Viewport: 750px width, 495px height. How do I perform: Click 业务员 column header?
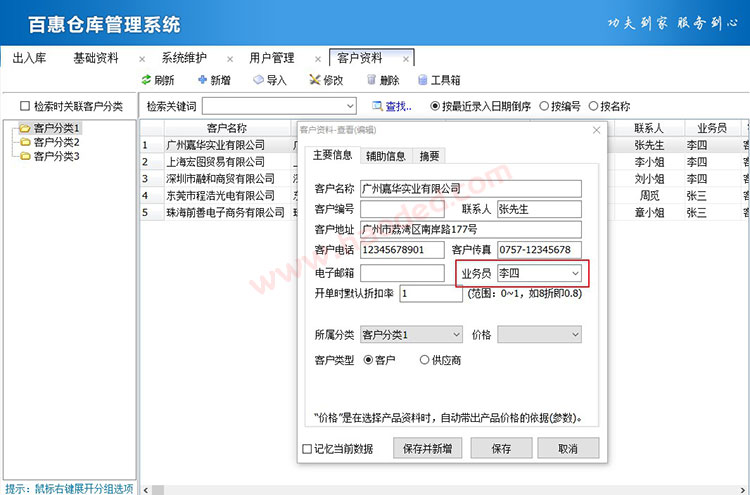[x=712, y=128]
